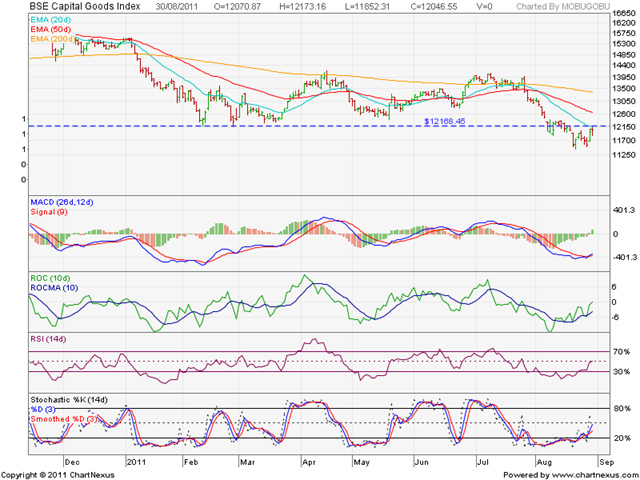Viewport: 640px width, 480px height.
Task: Click the 'Jun' month label on time axis
Action: [x=422, y=462]
